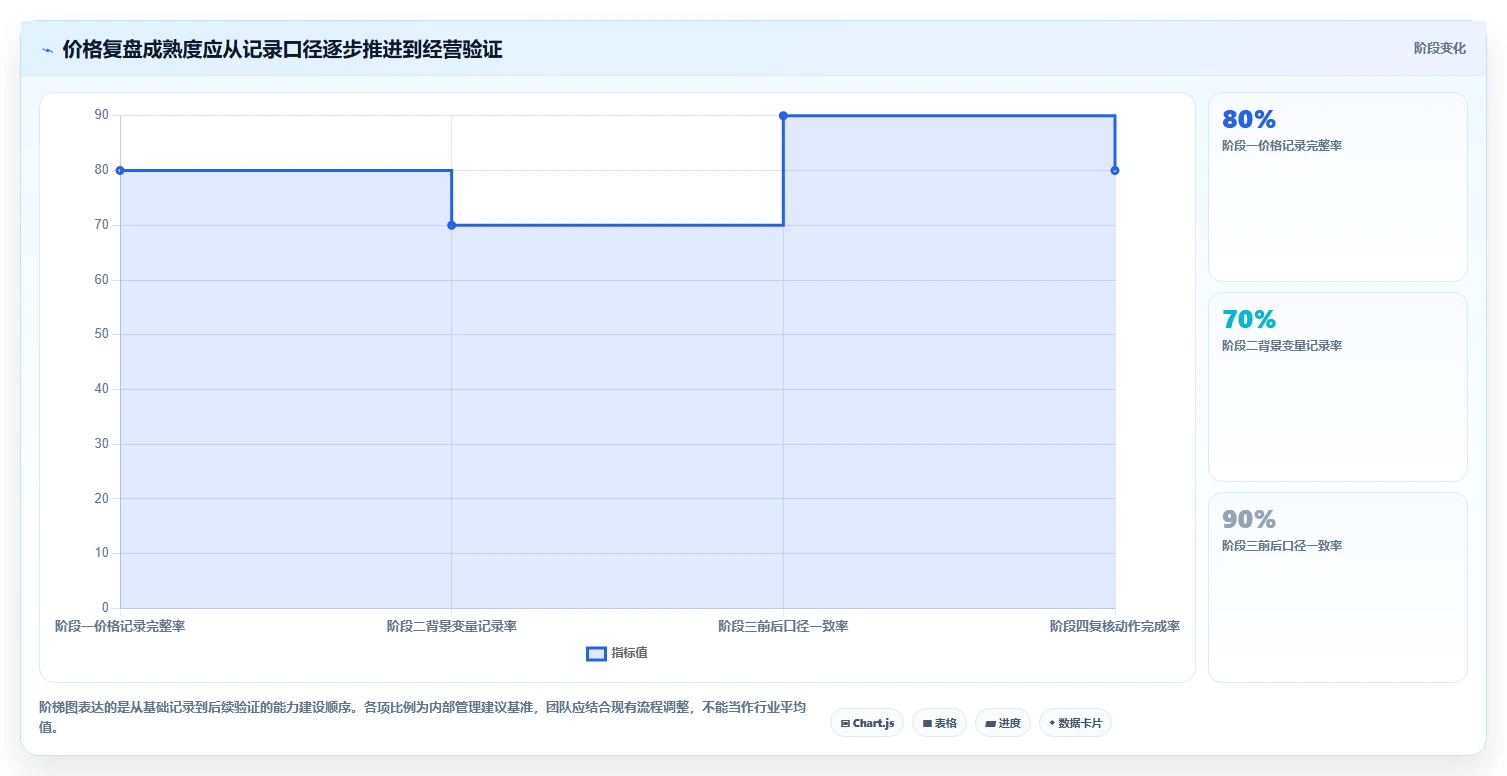Click the chart data point for 阶段三

[783, 116]
